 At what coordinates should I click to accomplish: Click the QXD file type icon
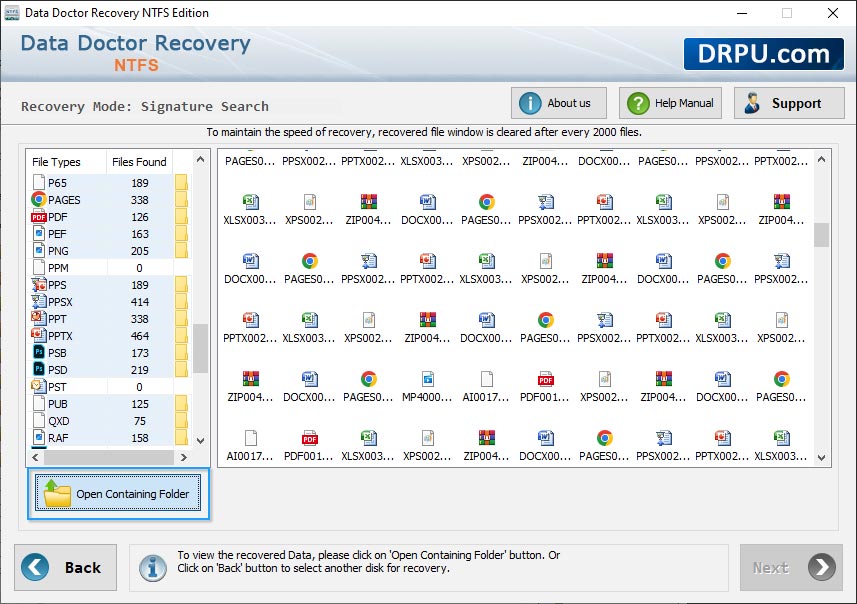click(x=39, y=420)
